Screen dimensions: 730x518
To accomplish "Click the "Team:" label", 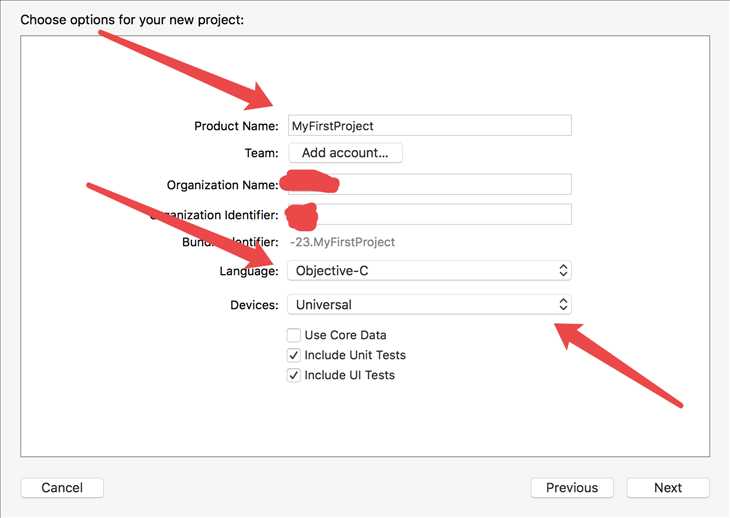I will pos(262,153).
